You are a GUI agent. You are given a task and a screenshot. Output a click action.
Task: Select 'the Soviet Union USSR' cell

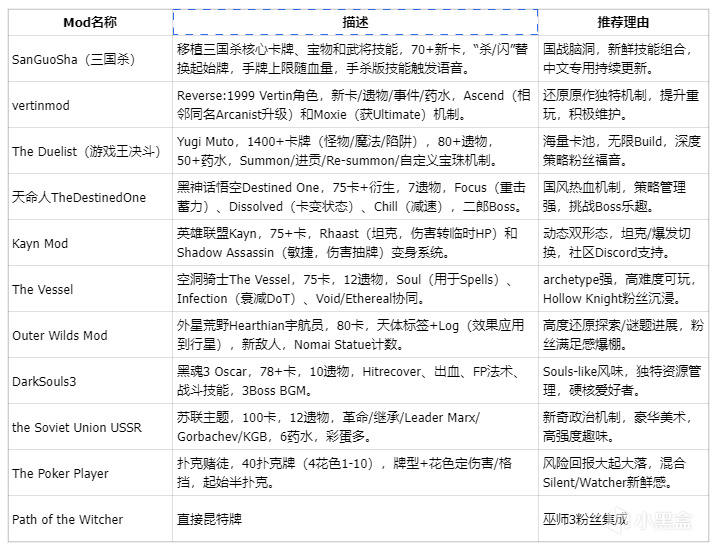click(x=90, y=427)
